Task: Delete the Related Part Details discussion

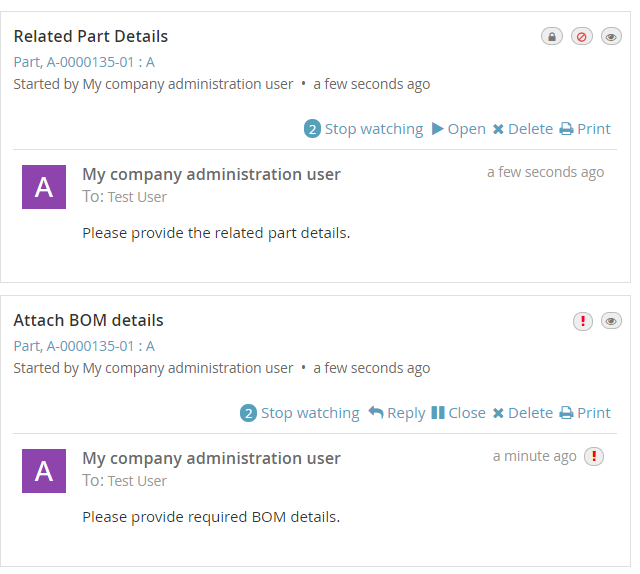Action: pyautogui.click(x=522, y=129)
